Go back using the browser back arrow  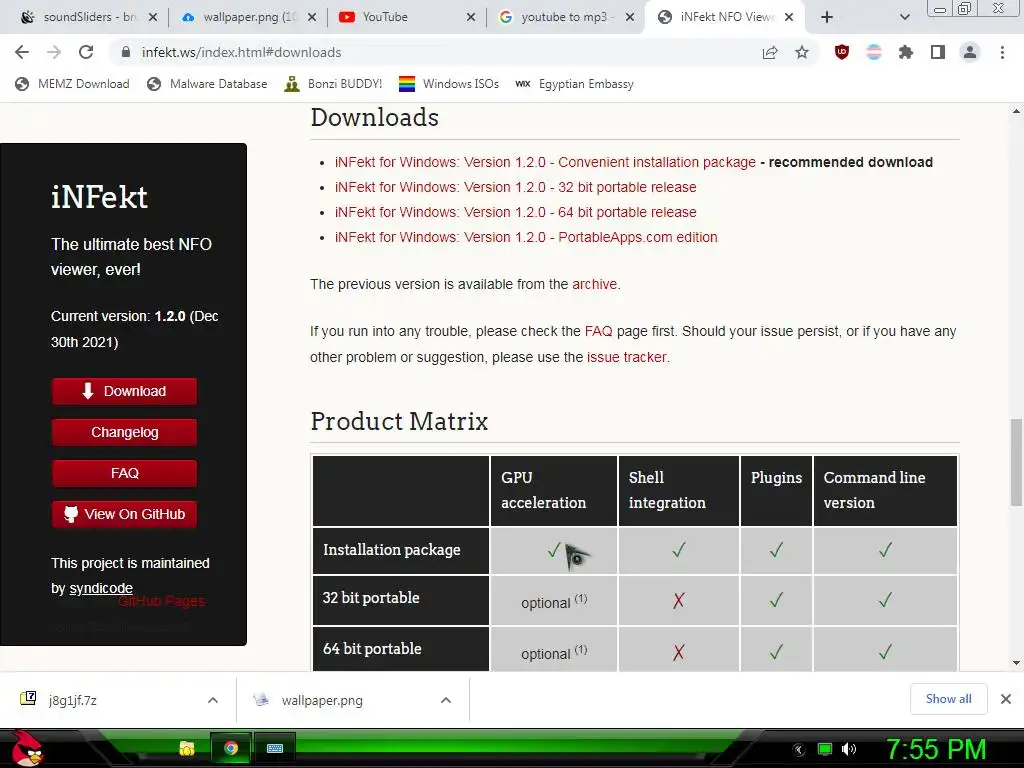(22, 52)
